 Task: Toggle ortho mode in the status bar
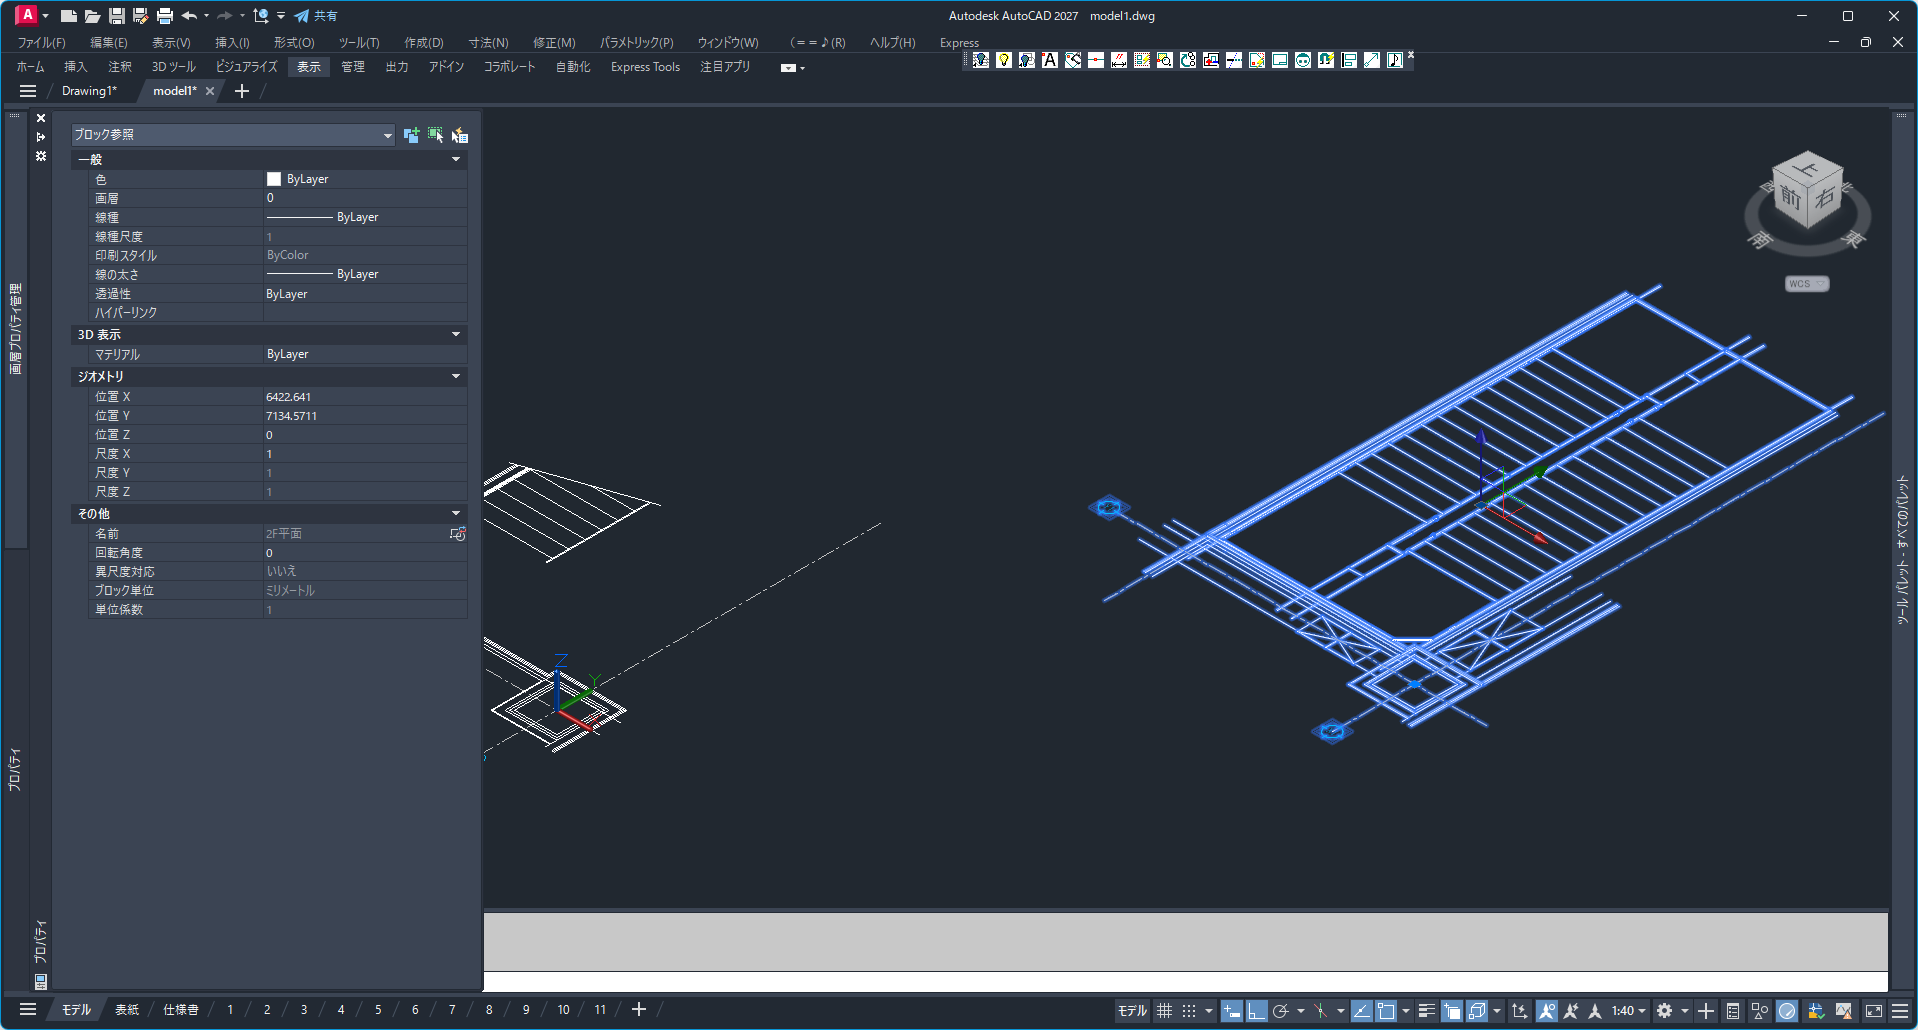coord(1256,1011)
